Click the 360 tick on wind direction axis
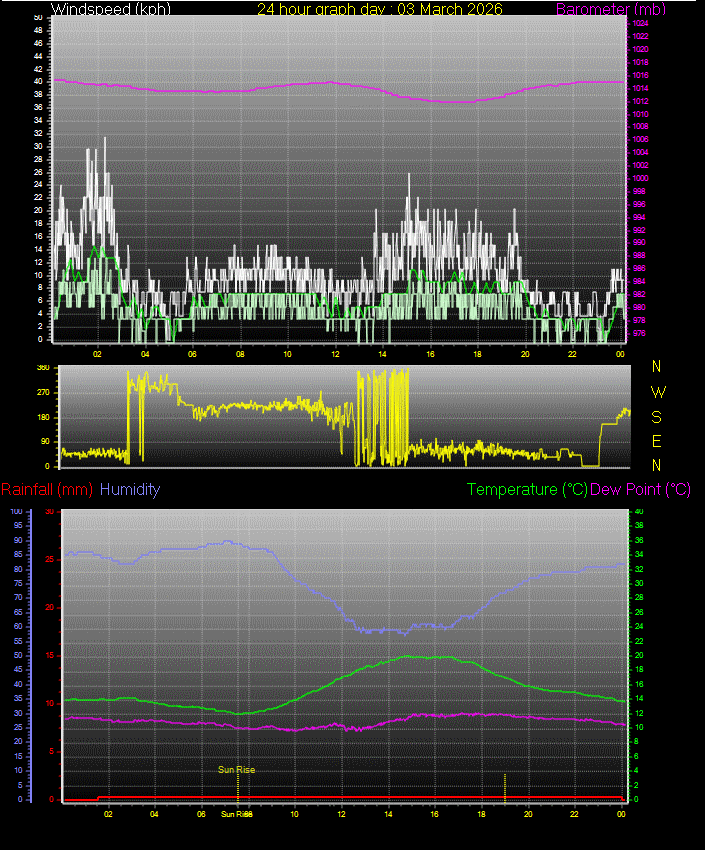Screen dimensions: 705x850 (x=43, y=368)
